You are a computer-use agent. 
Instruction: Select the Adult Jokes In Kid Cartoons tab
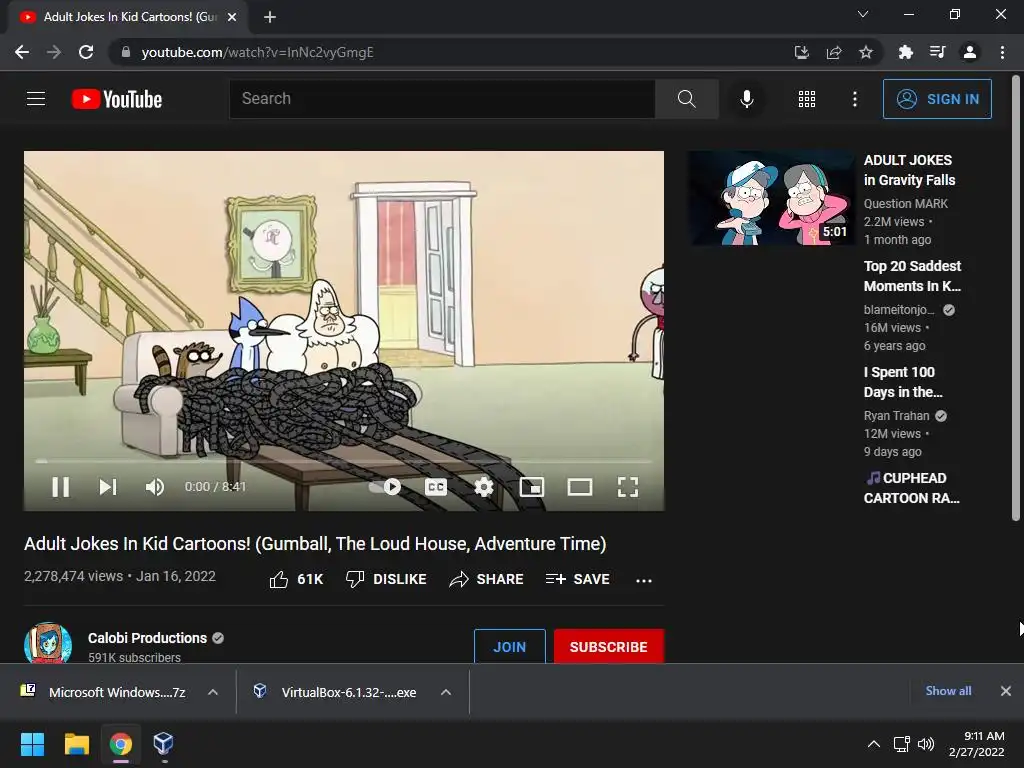[128, 17]
